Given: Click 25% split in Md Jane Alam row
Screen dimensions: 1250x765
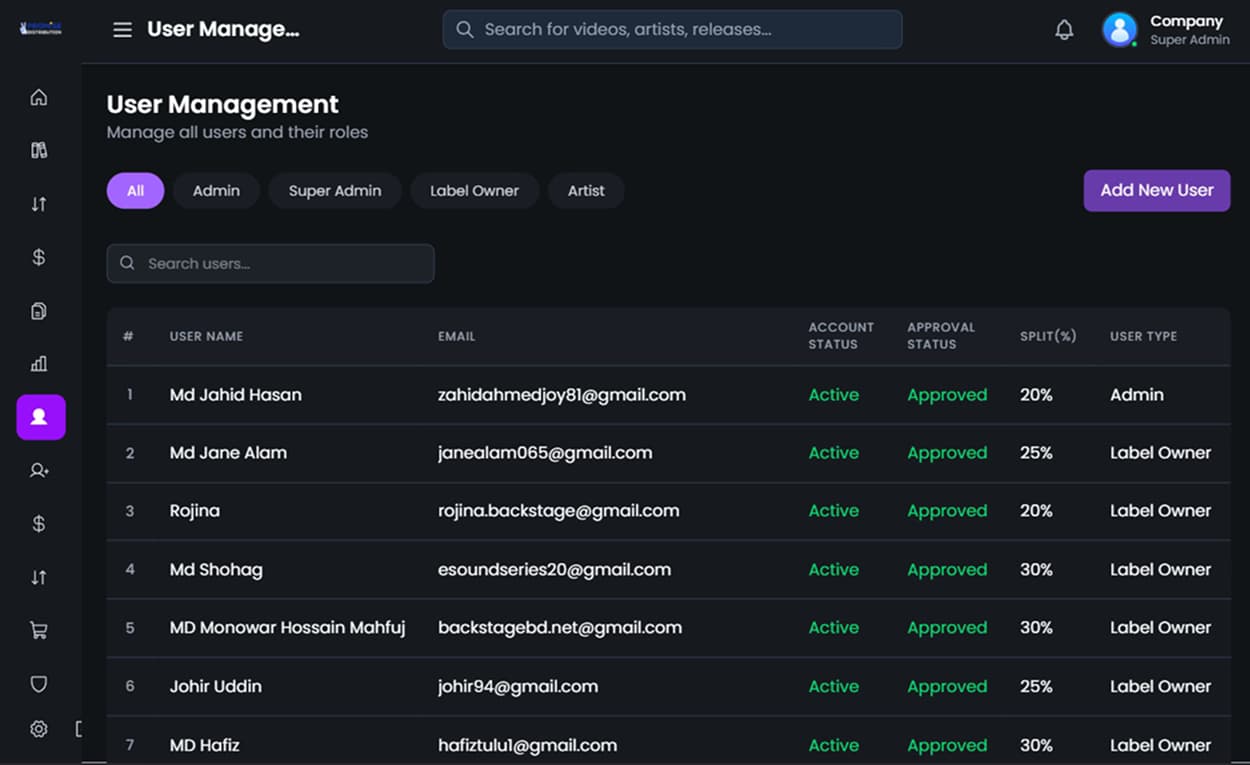Looking at the screenshot, I should [1036, 453].
